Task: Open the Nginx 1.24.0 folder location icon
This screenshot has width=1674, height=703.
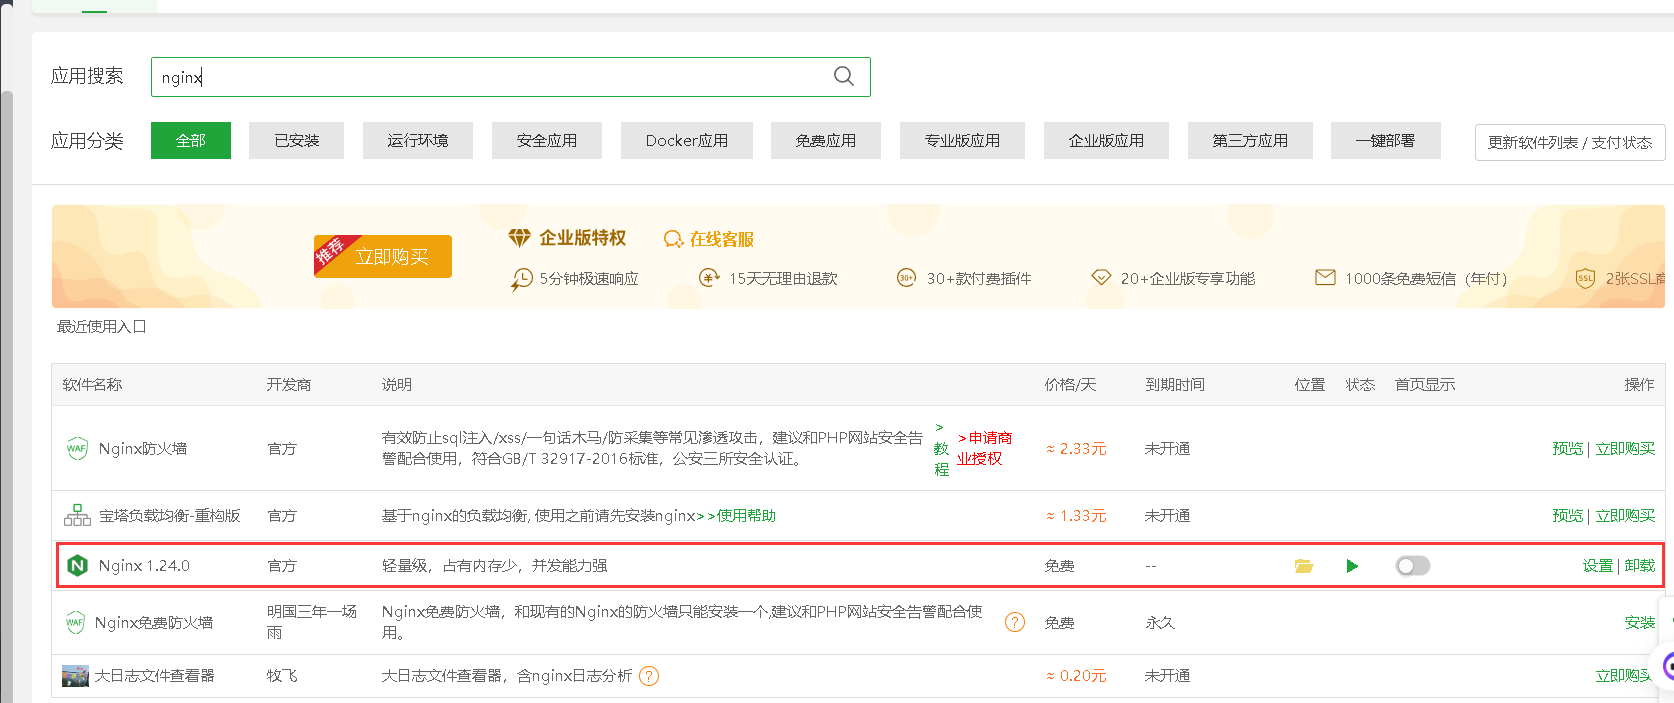Action: [x=1304, y=566]
